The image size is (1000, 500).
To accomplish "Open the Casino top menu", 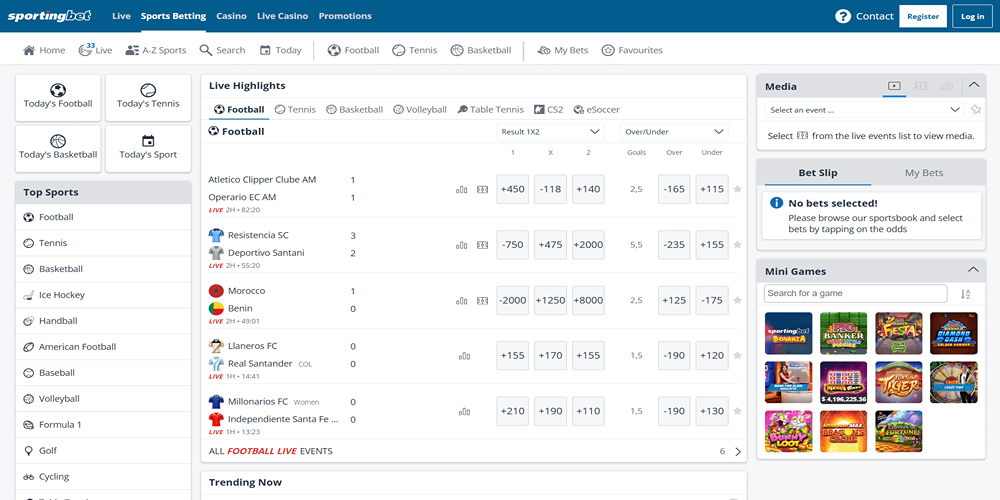I will 232,16.
